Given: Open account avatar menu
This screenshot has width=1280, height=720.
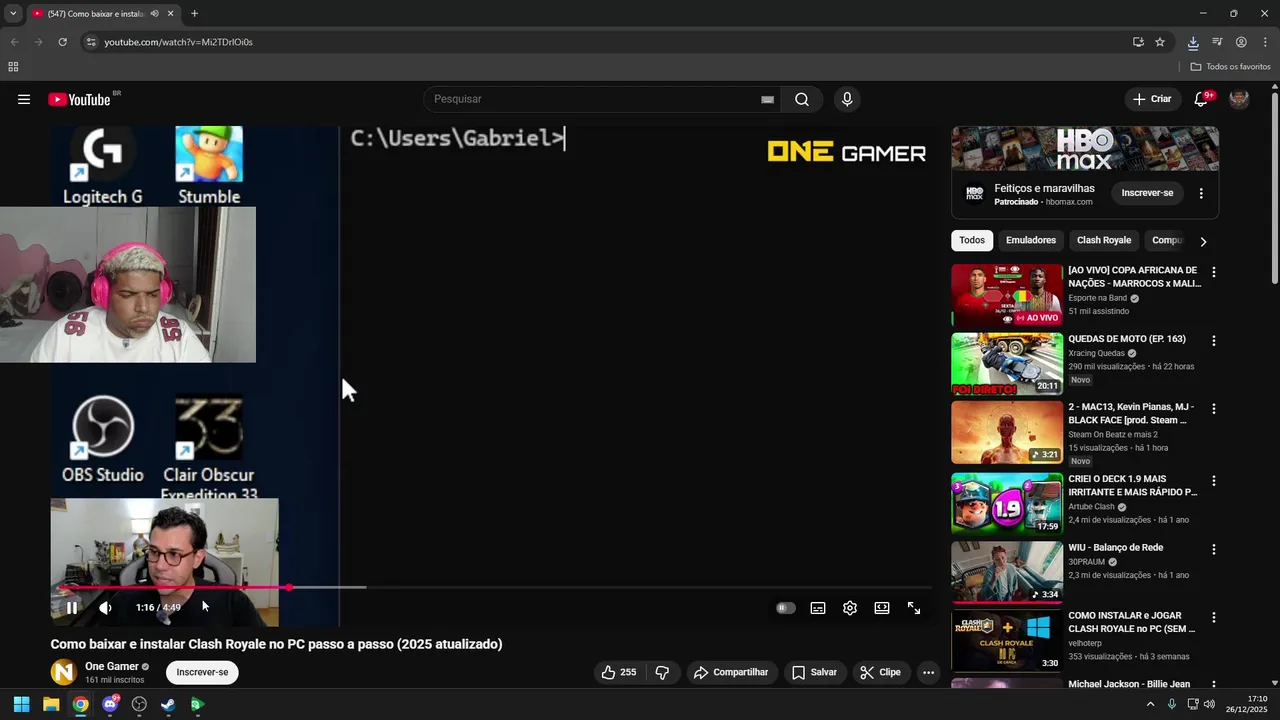Looking at the screenshot, I should tap(1239, 99).
